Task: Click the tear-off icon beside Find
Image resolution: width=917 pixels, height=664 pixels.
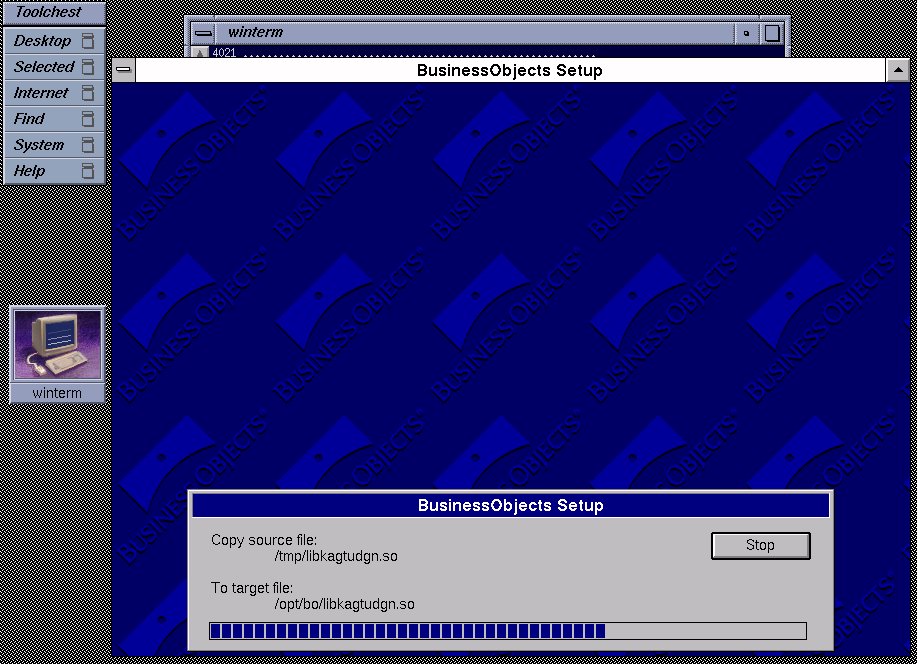Action: click(88, 119)
